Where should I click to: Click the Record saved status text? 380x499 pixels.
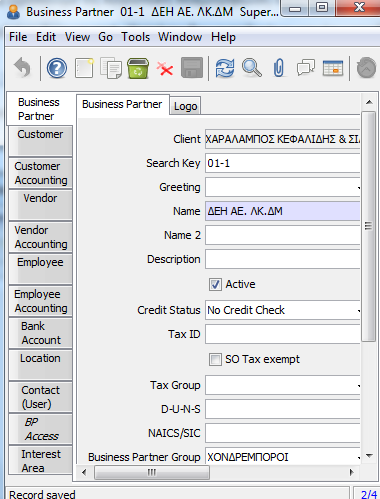coord(42,494)
